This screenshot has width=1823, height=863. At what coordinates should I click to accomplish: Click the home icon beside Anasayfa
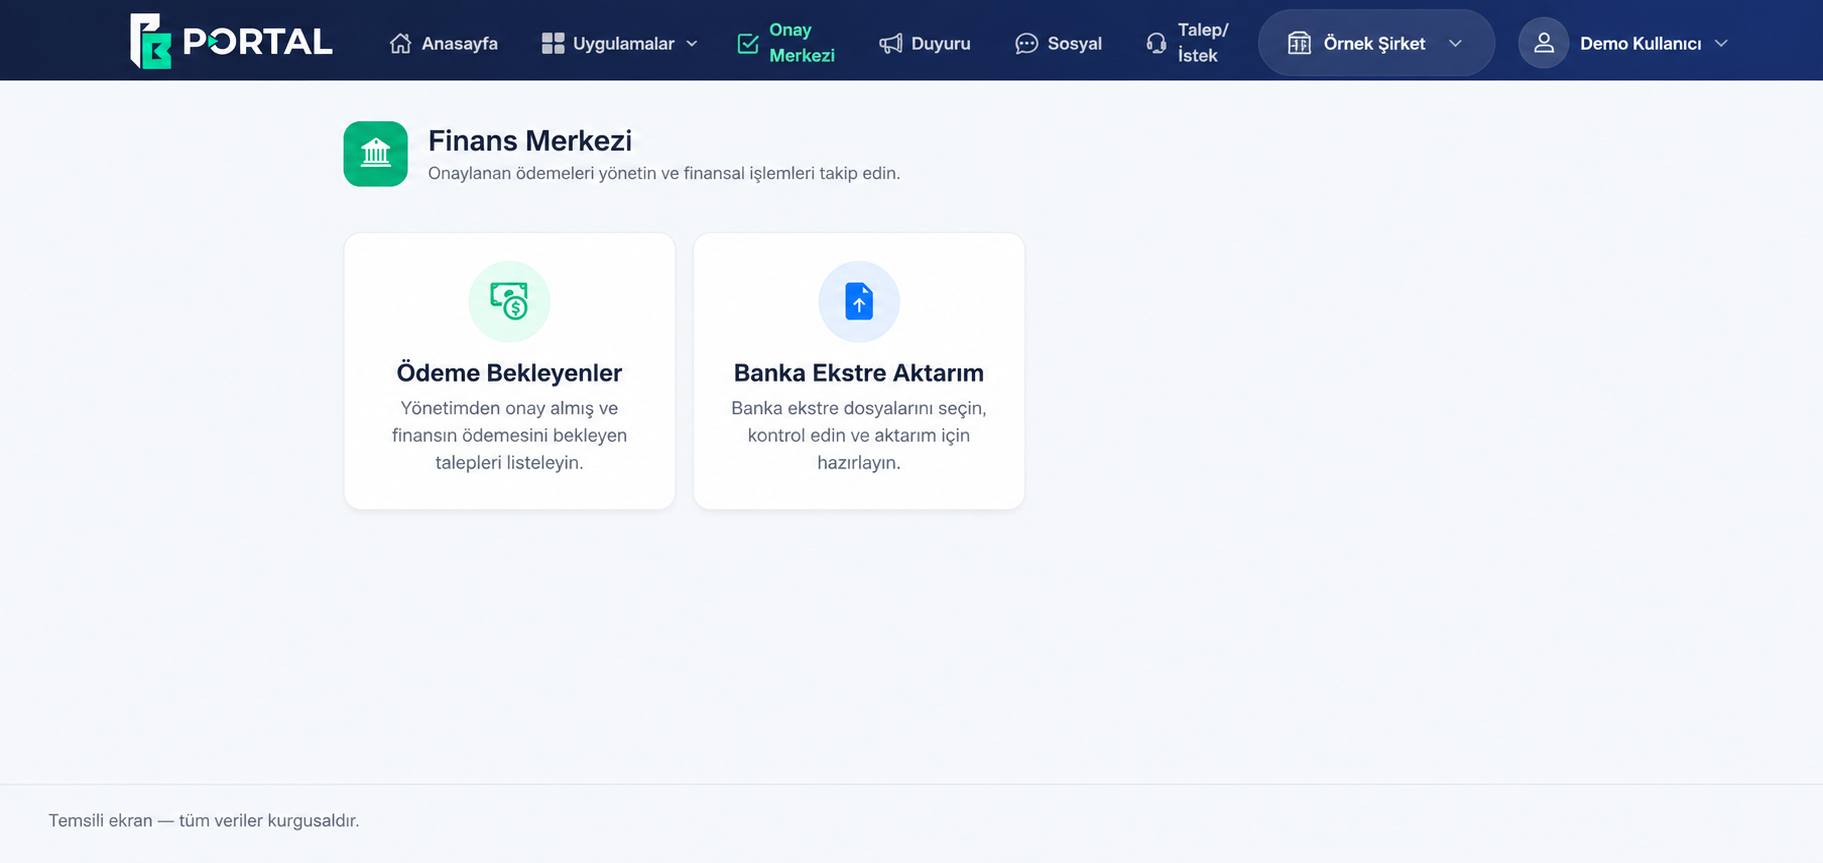pos(400,43)
